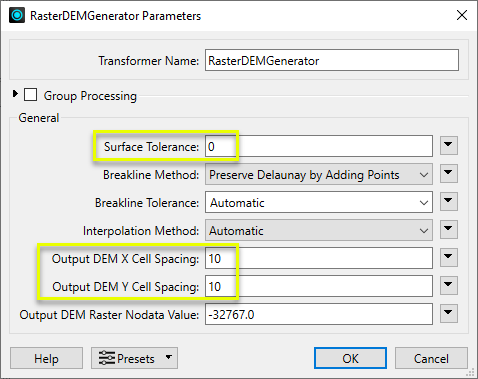Image resolution: width=478 pixels, height=379 pixels.
Task: Open the Y Cell Spacing options arrow menu
Action: click(449, 286)
